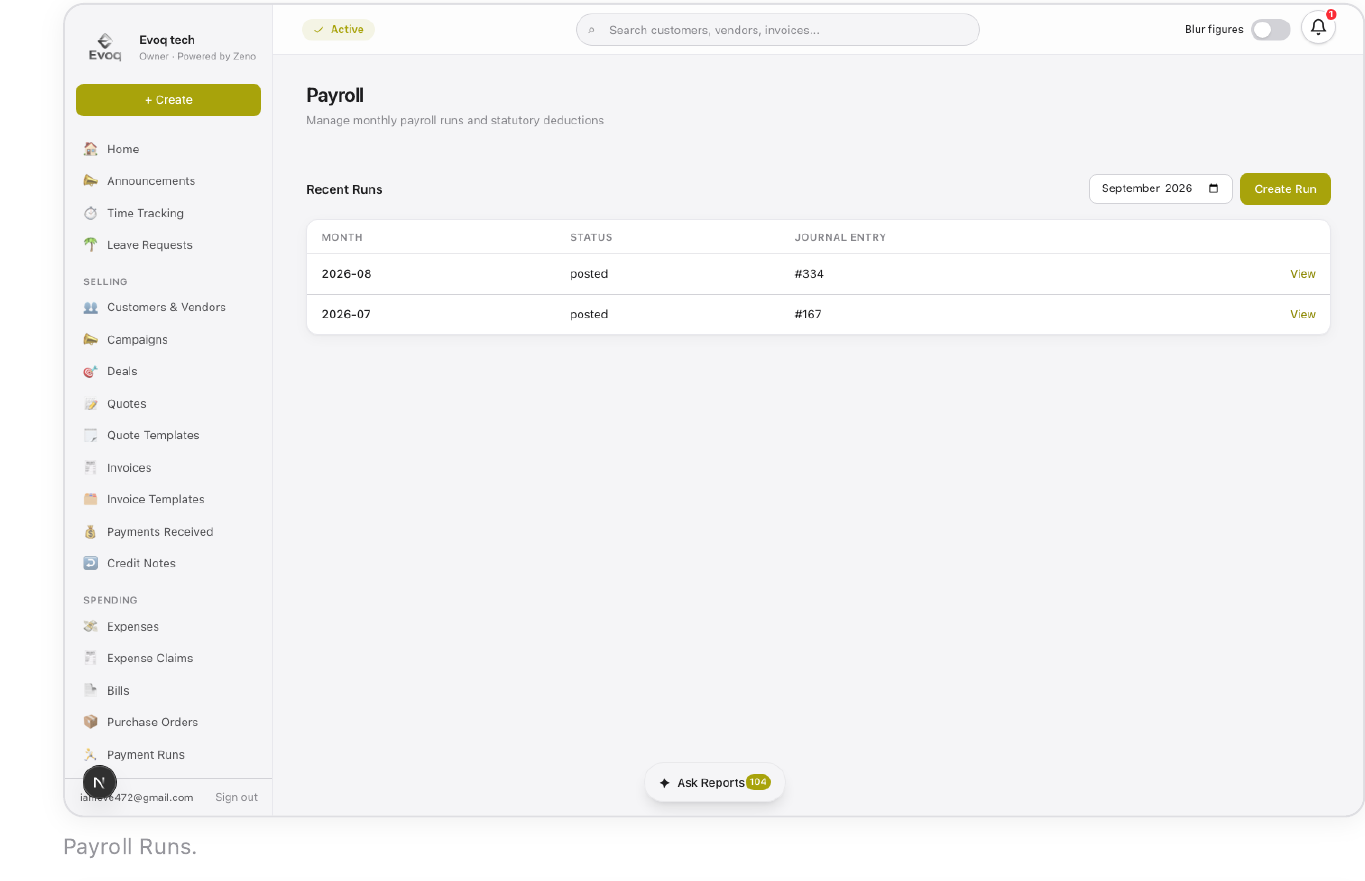Screen dimensions: 1365x881
Task: Click Sign out
Action: pos(236,797)
